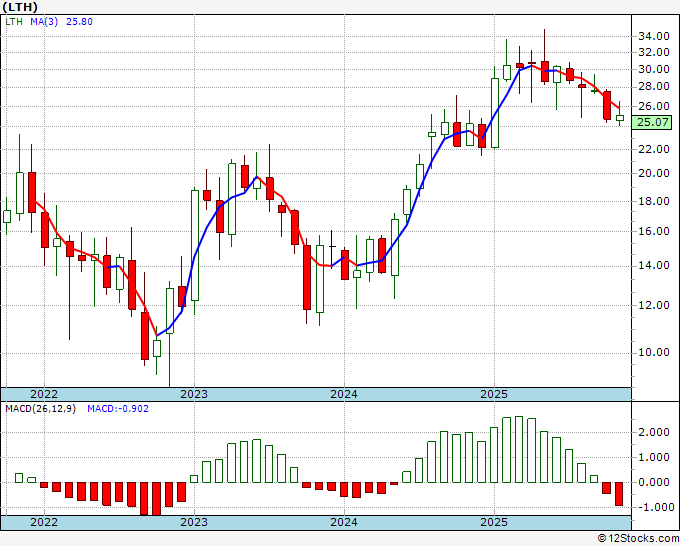
Task: Click the 2024 label on MACD axis
Action: coord(344,522)
